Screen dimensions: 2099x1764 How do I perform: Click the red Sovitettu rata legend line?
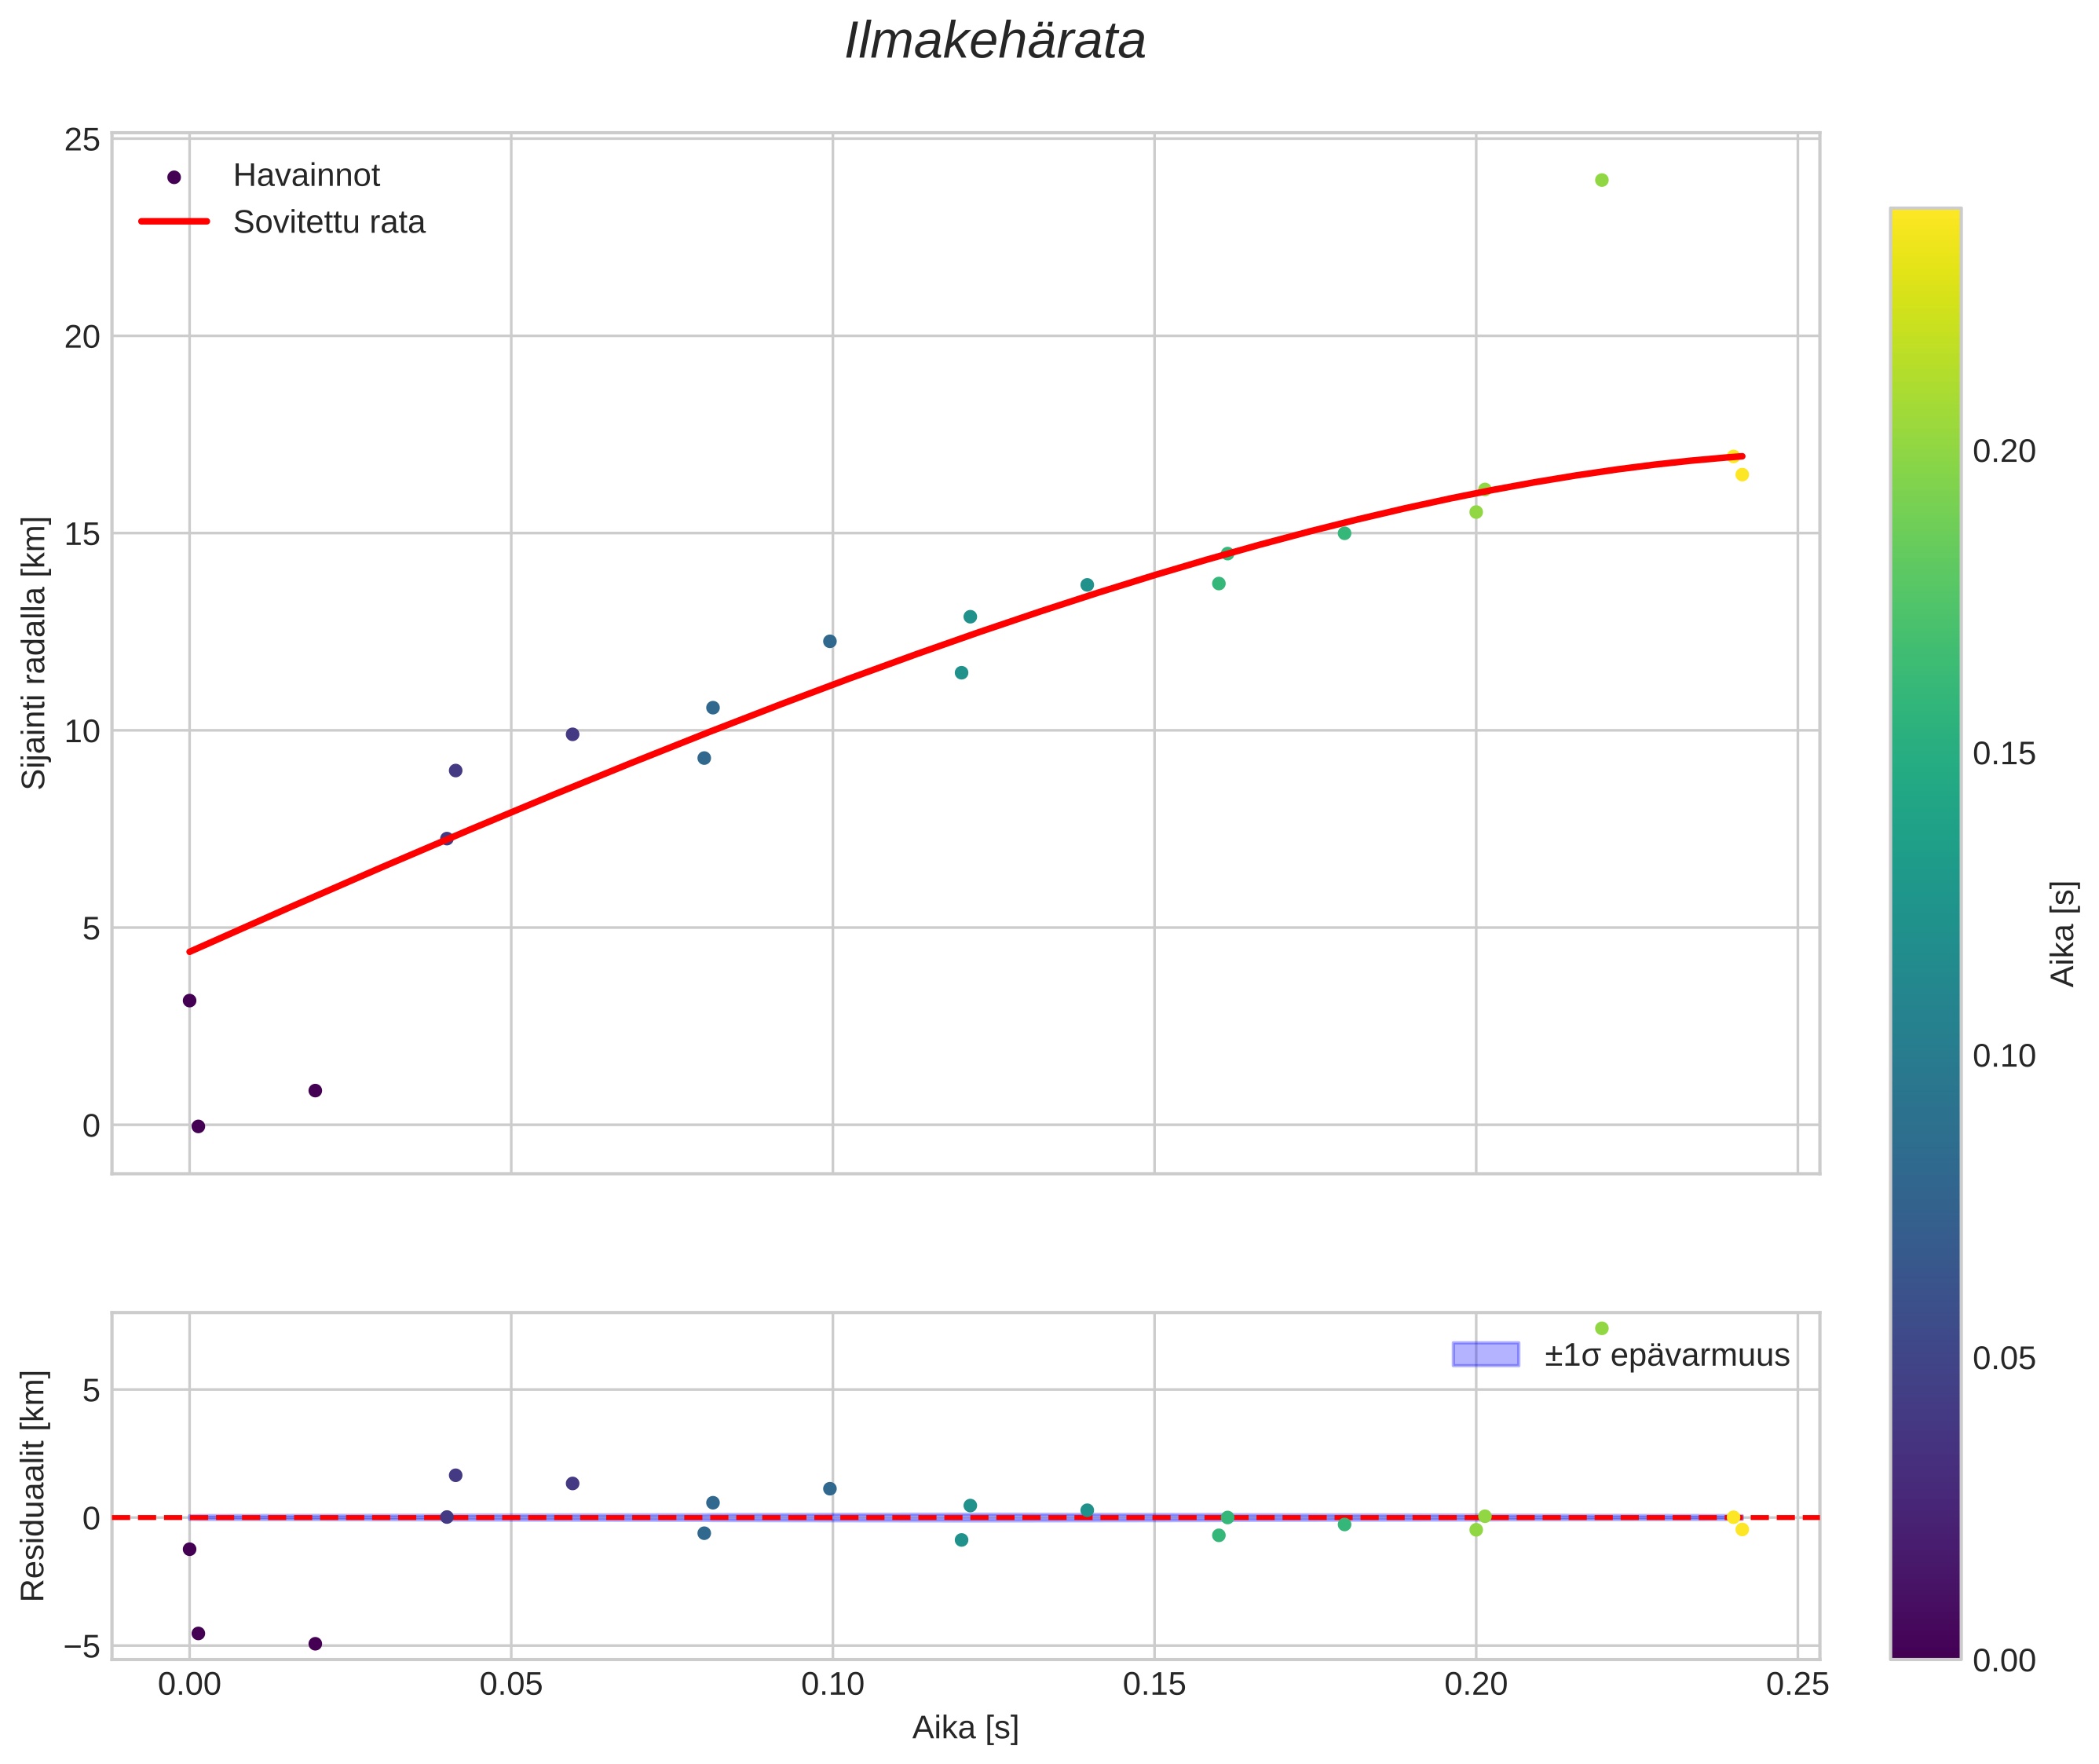pos(174,222)
